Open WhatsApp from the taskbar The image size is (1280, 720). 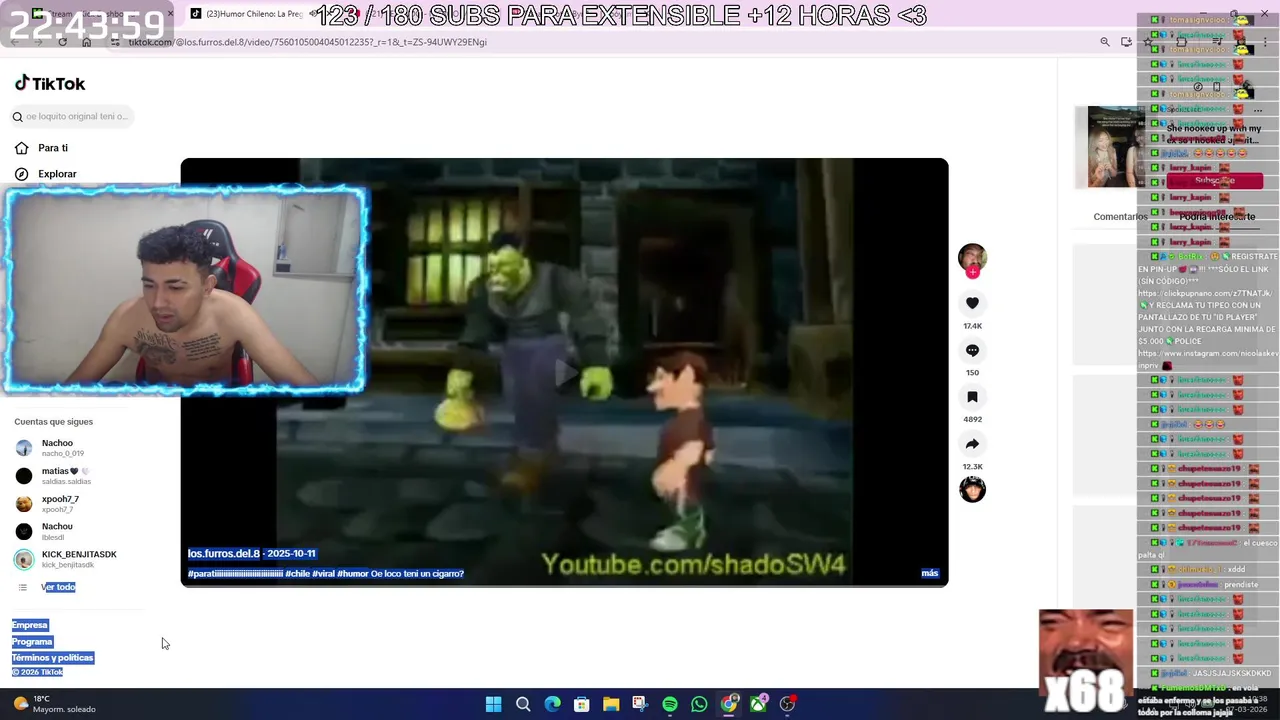[x=699, y=704]
